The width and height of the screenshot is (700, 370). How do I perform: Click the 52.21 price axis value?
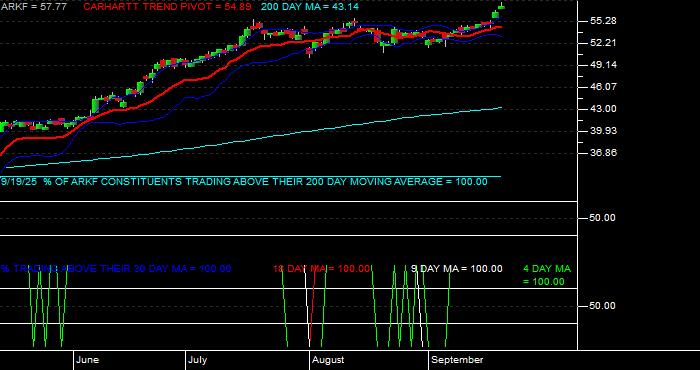[603, 43]
